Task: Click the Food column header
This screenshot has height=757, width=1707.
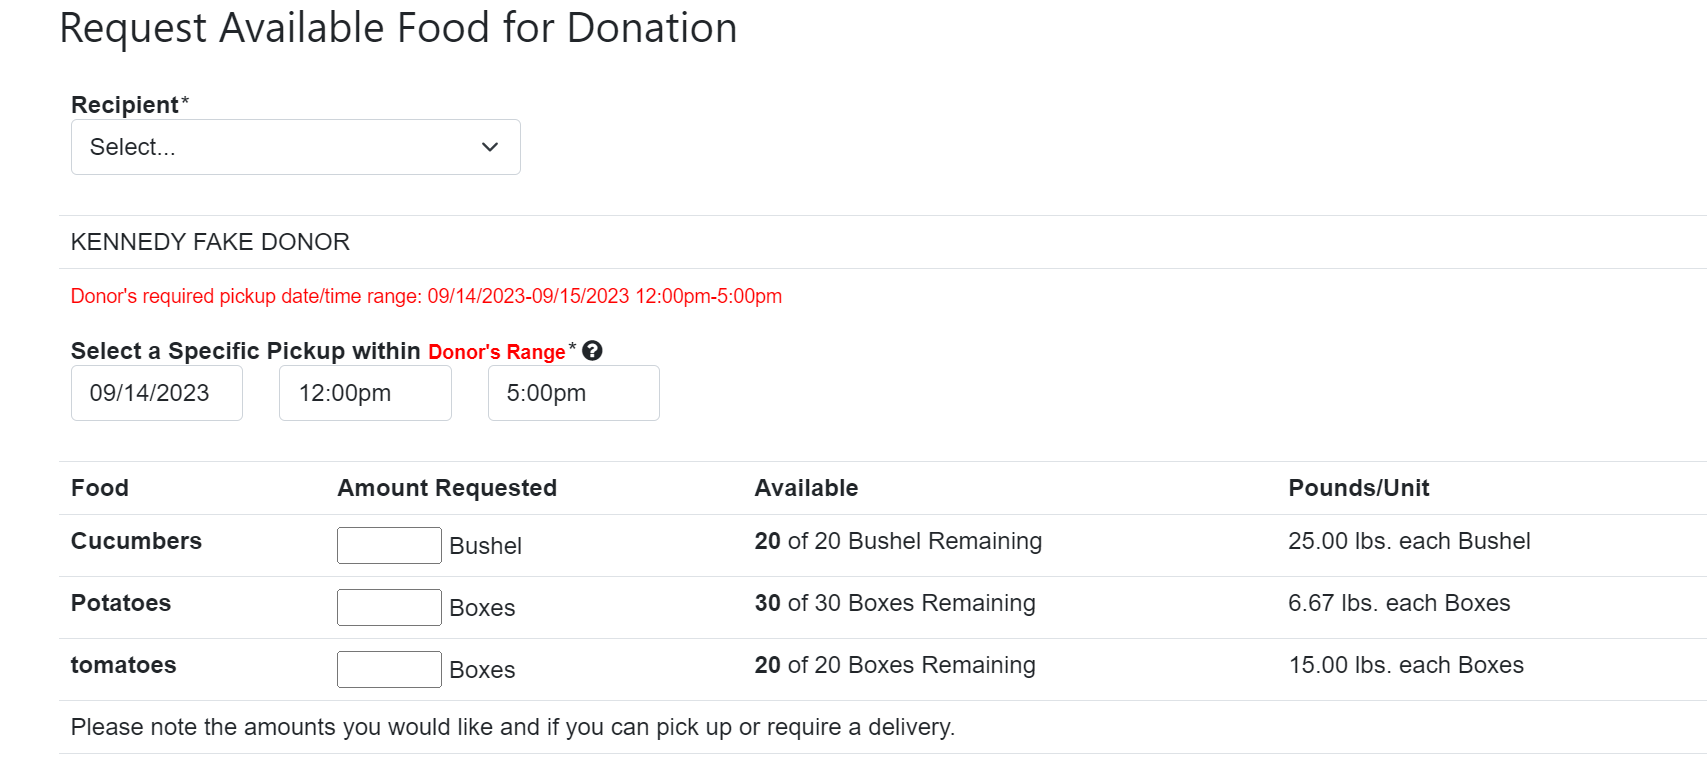Action: click(x=100, y=488)
